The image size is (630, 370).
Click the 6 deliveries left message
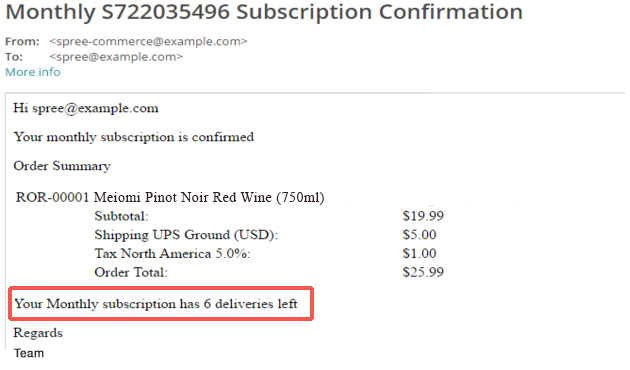coord(156,304)
